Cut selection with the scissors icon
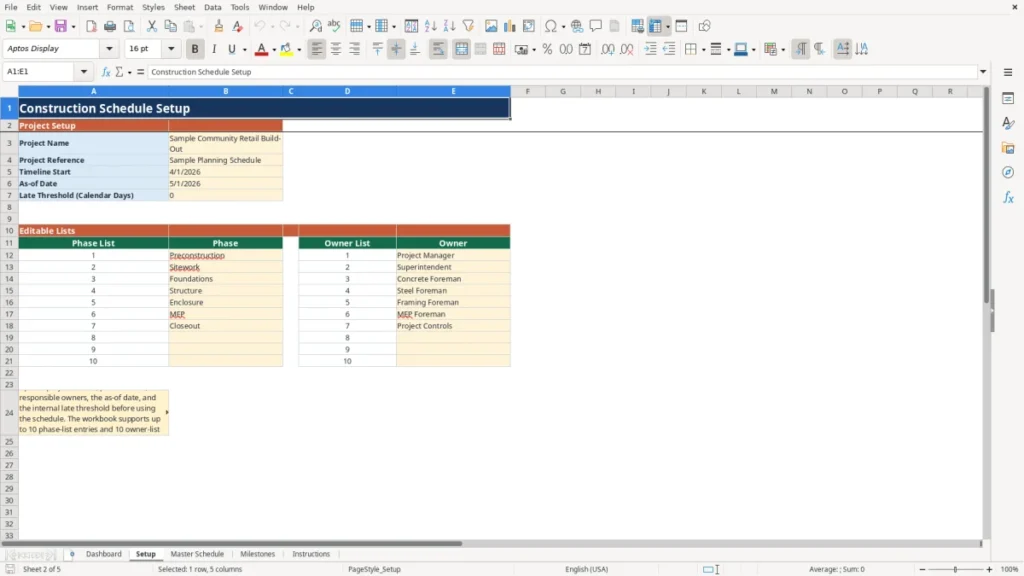The width and height of the screenshot is (1024, 576). (x=152, y=26)
